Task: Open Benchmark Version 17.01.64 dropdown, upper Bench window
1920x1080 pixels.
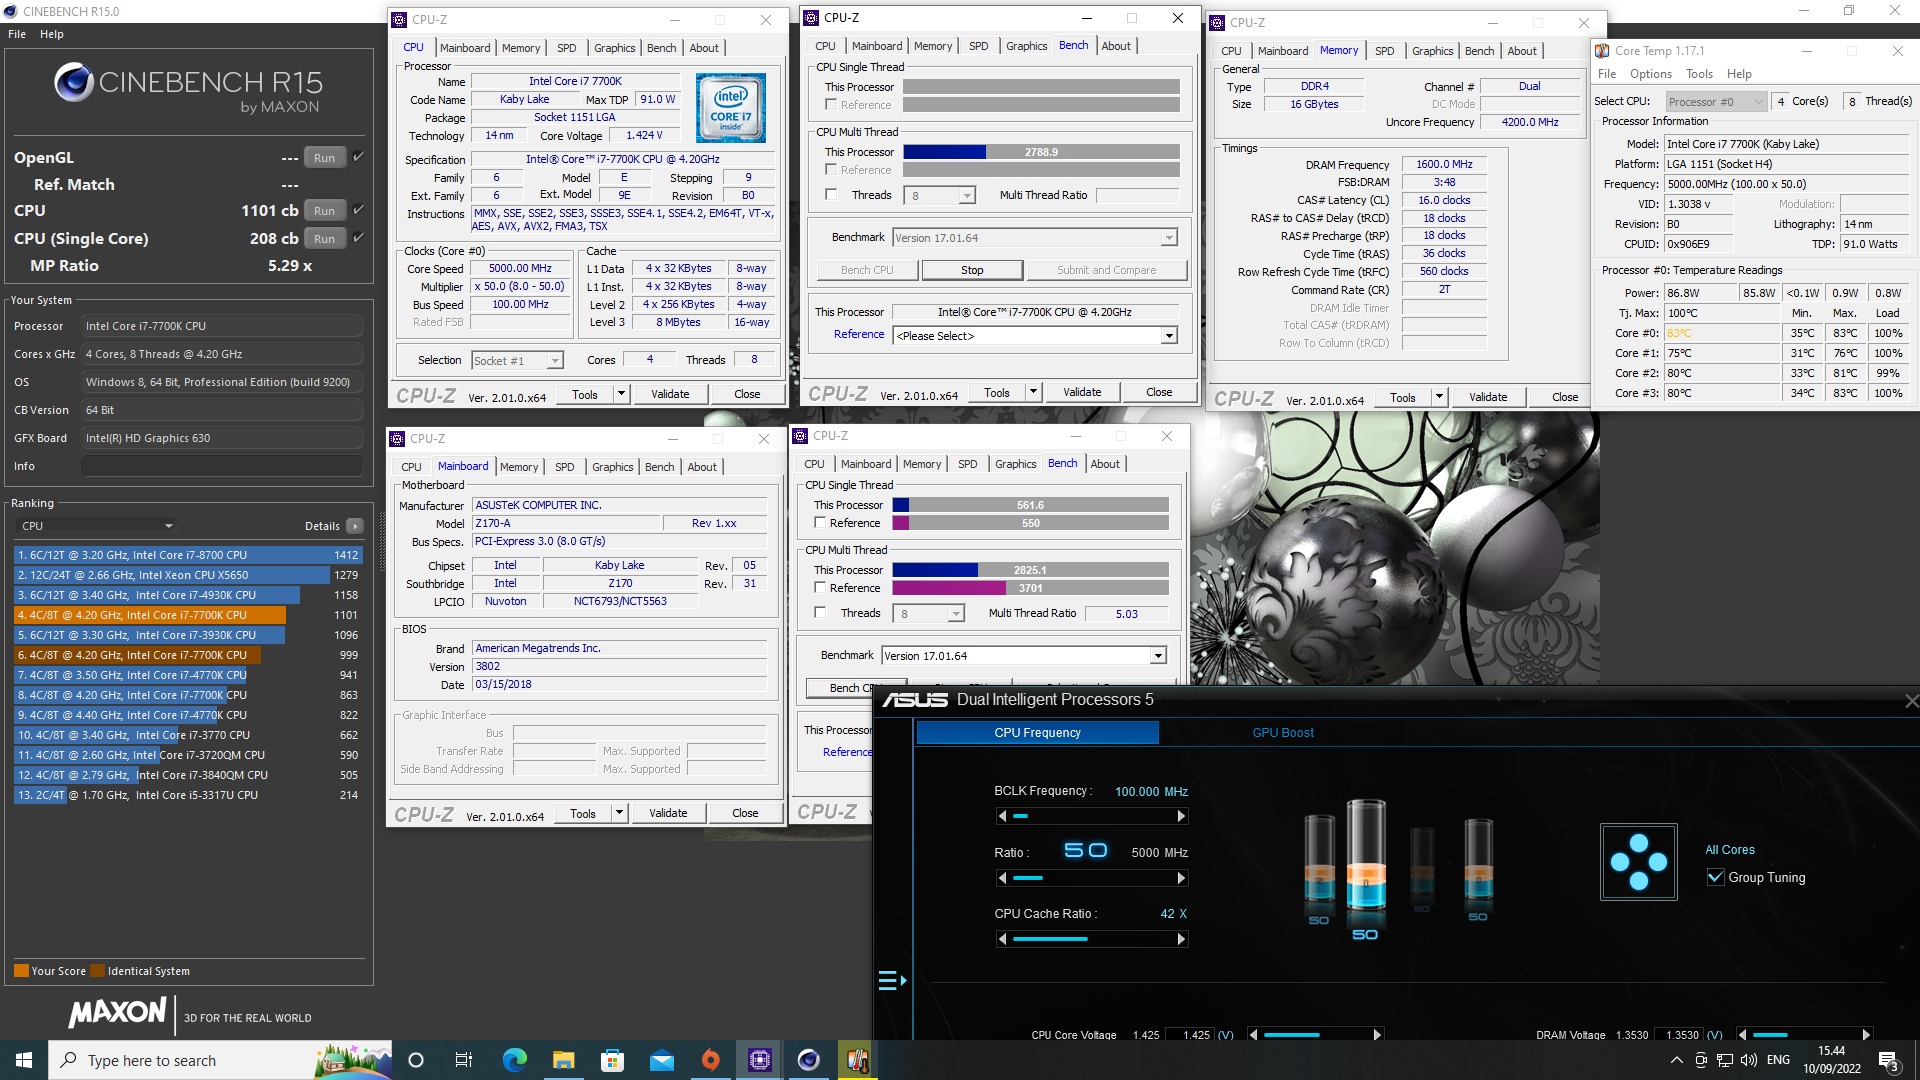Action: (1034, 238)
